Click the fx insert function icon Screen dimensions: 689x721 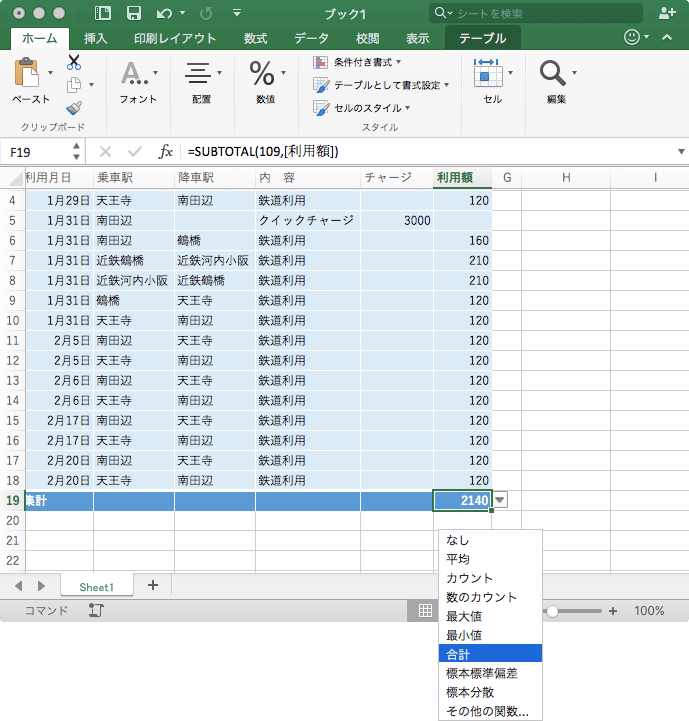tap(165, 151)
